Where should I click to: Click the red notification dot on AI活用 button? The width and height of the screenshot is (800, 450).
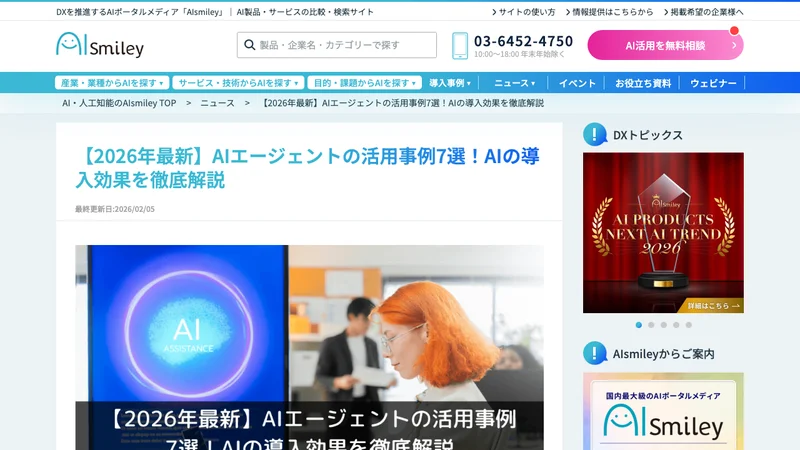734,31
